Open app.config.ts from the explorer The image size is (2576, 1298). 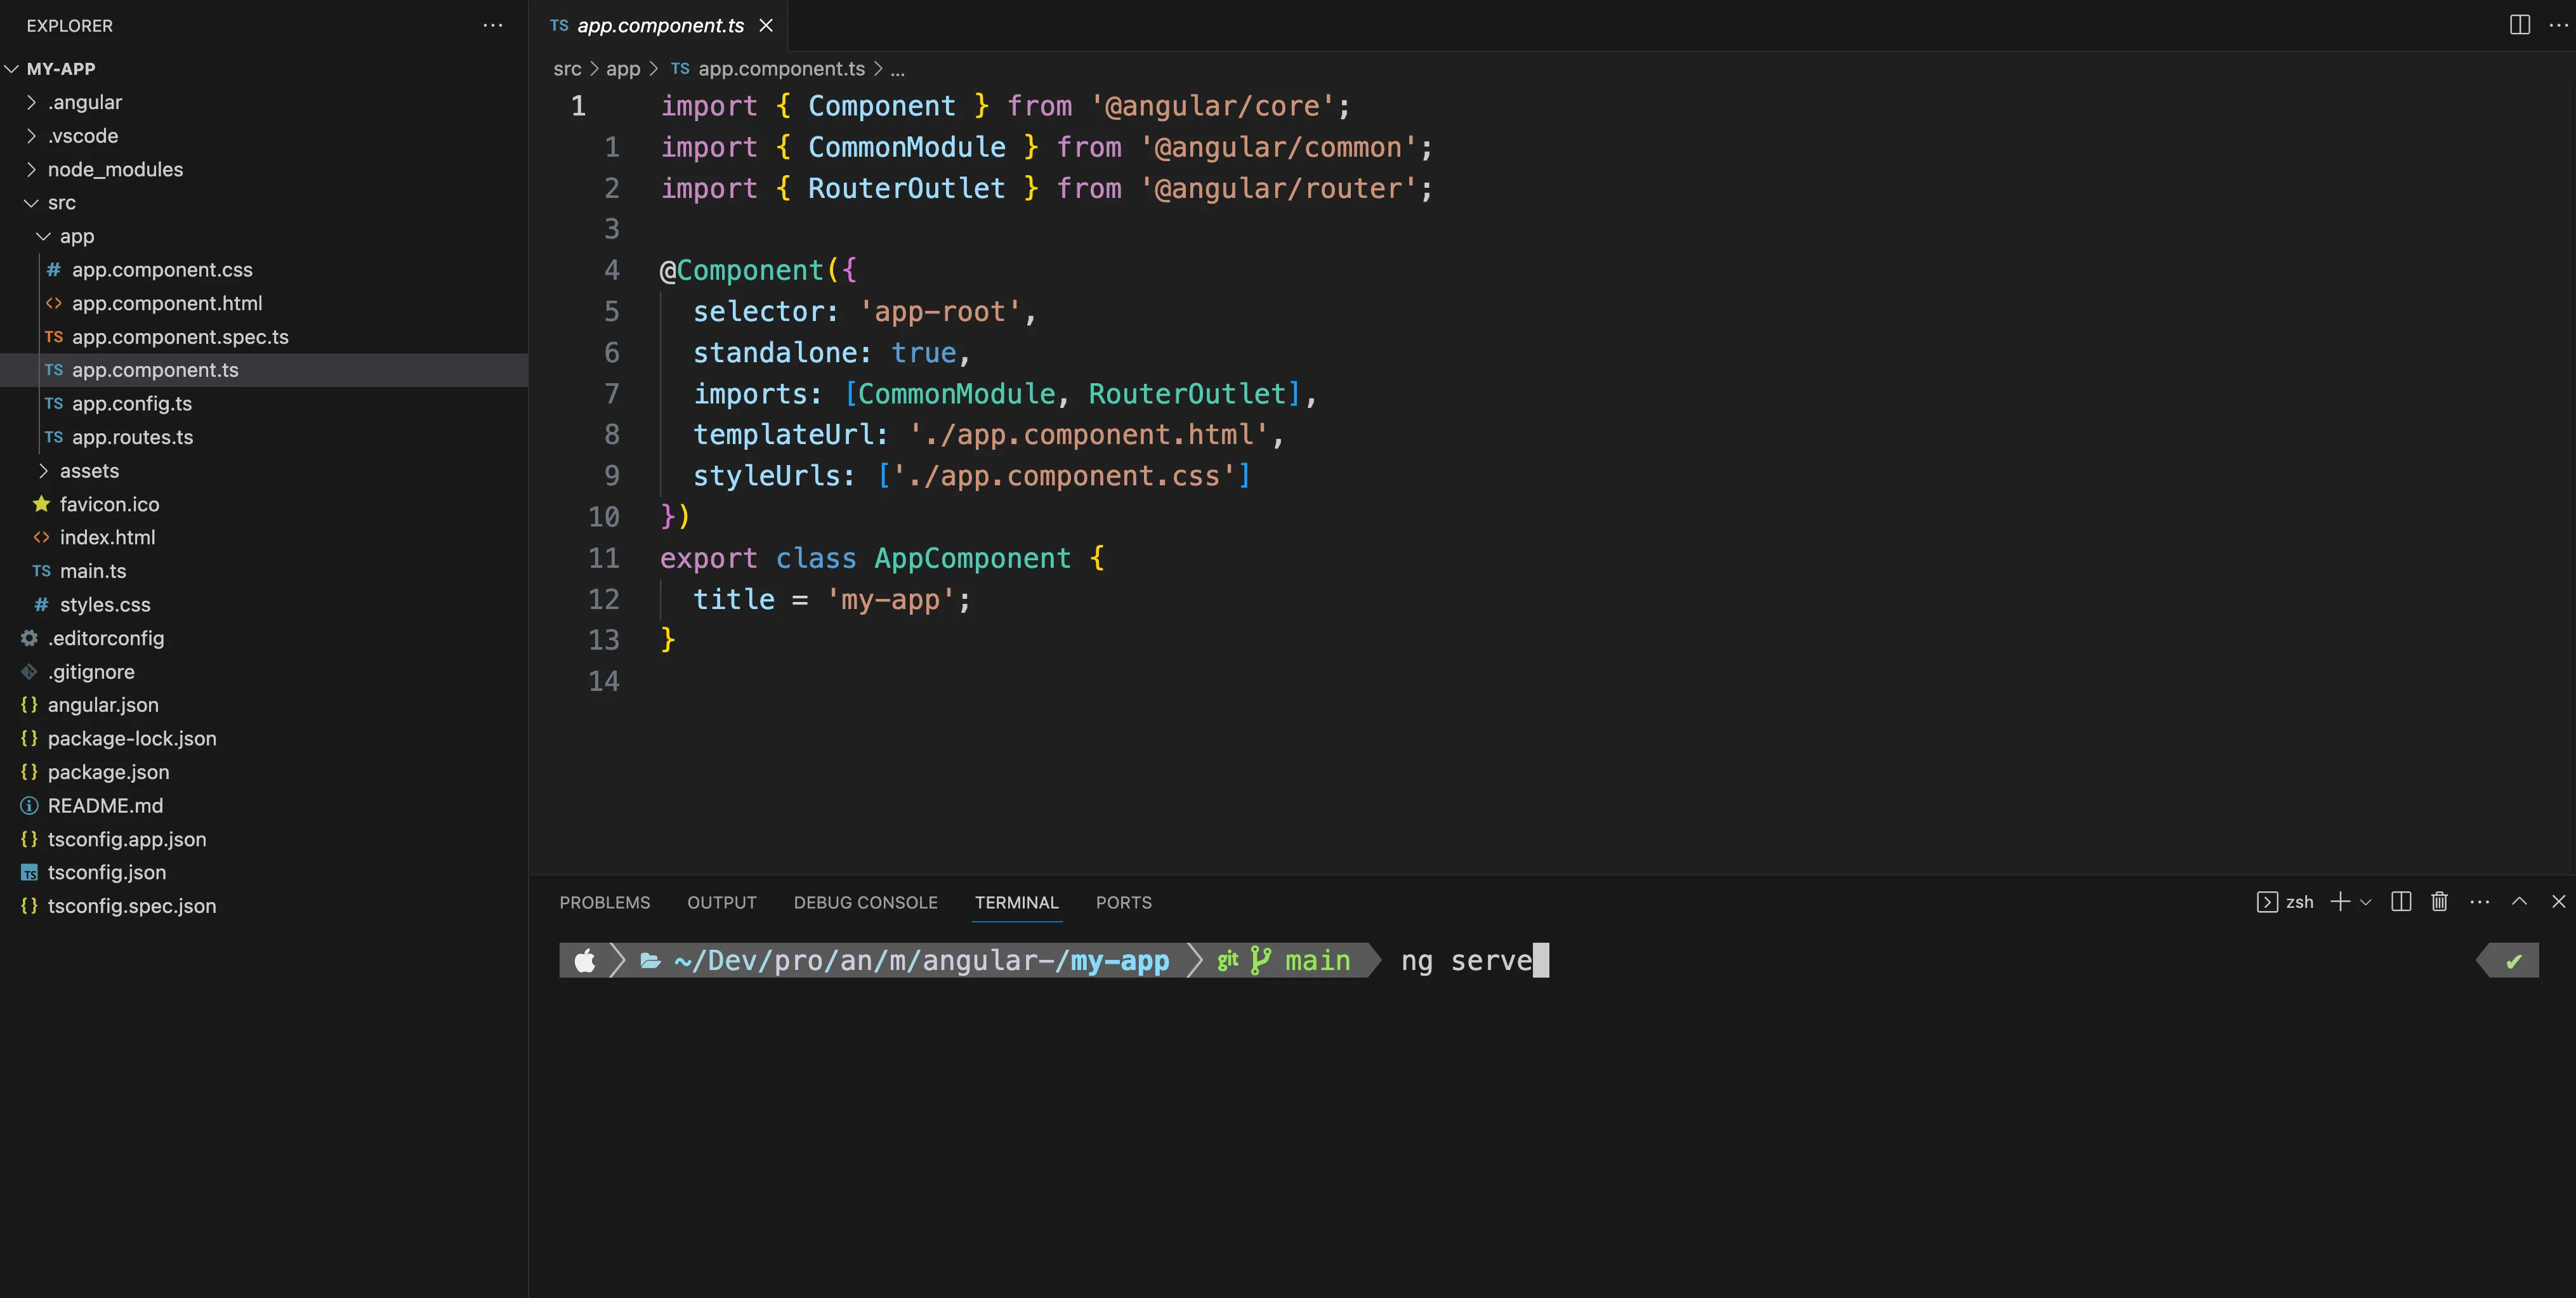click(131, 404)
